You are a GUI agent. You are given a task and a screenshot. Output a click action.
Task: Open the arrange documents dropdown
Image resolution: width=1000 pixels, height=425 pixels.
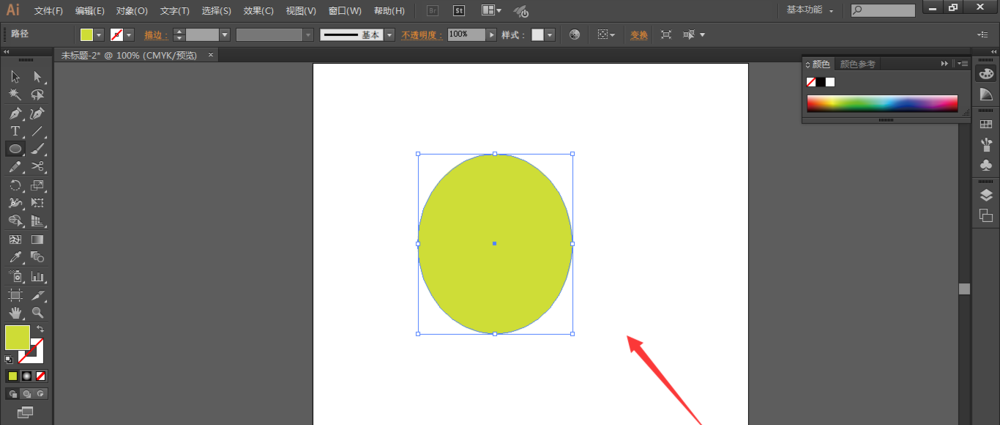491,11
